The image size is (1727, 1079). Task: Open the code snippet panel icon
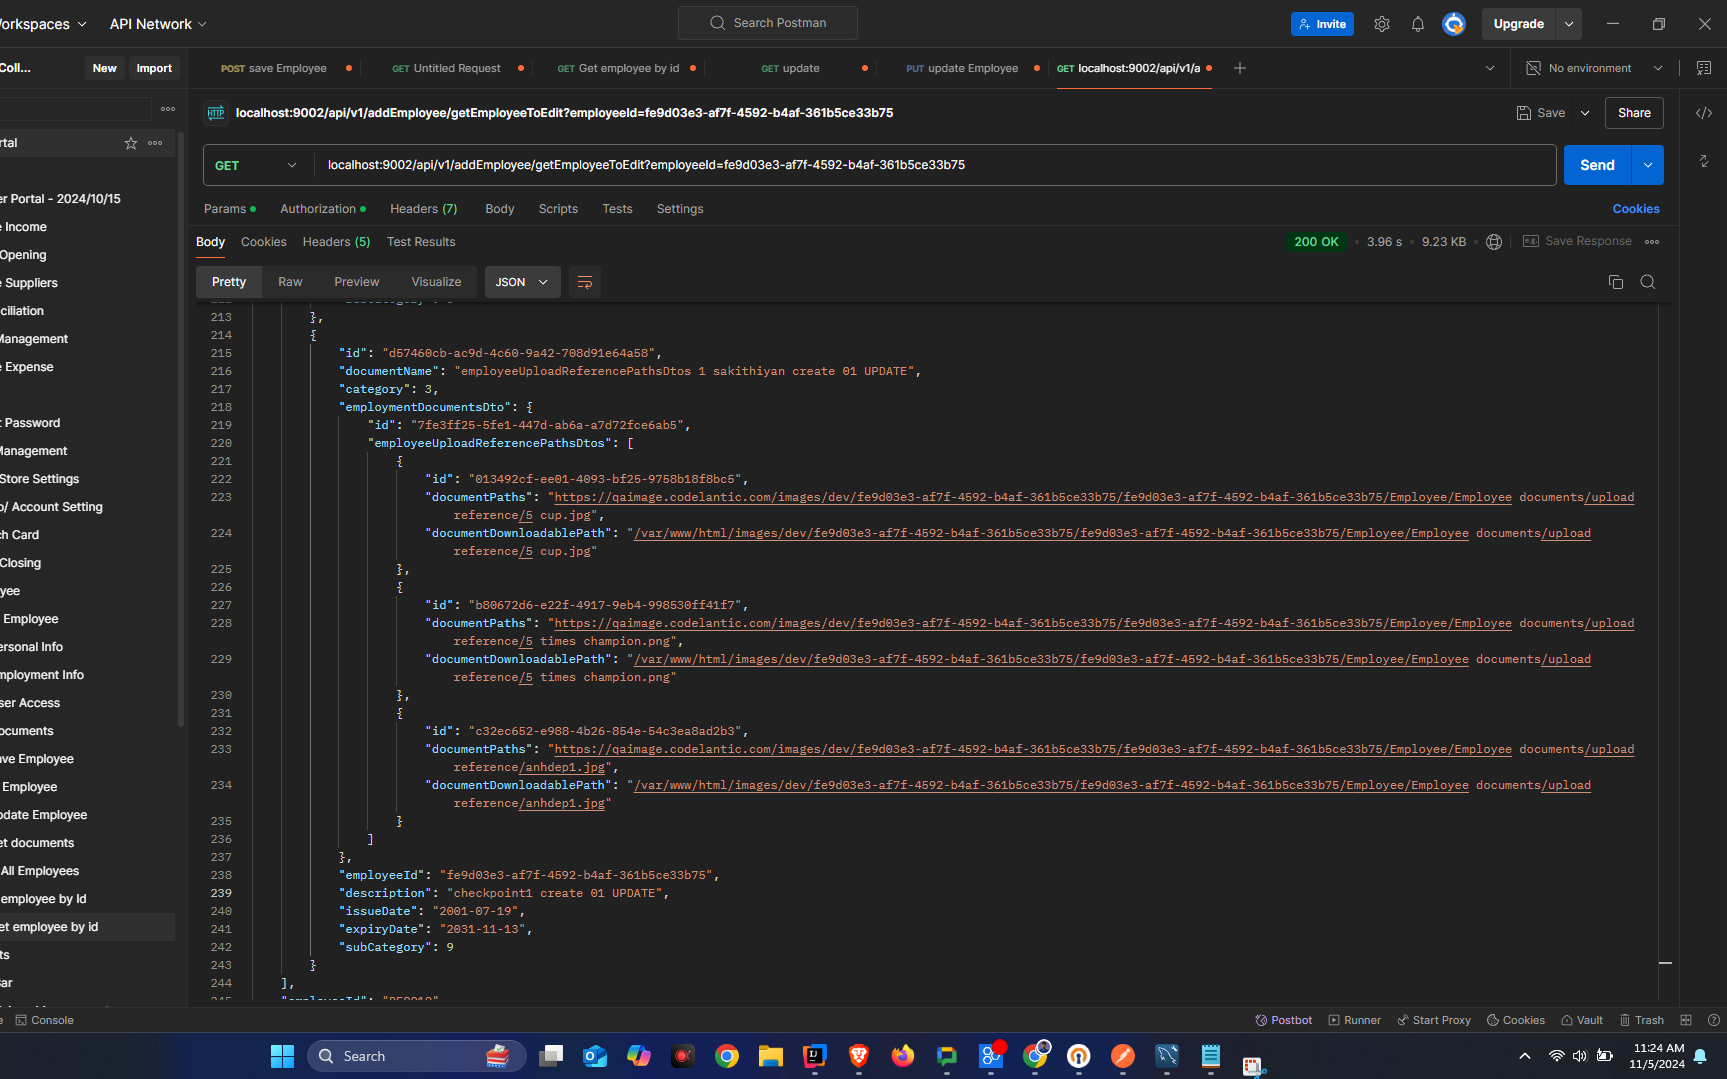(1704, 113)
